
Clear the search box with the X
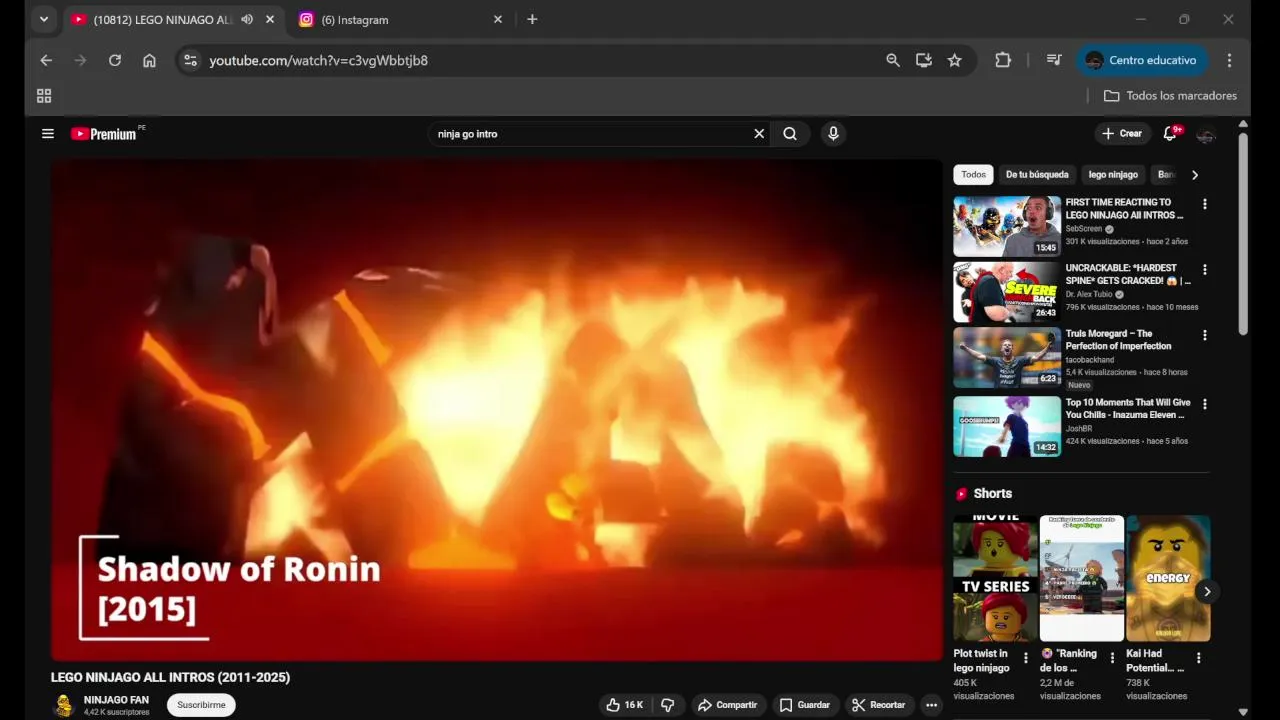pyautogui.click(x=759, y=133)
